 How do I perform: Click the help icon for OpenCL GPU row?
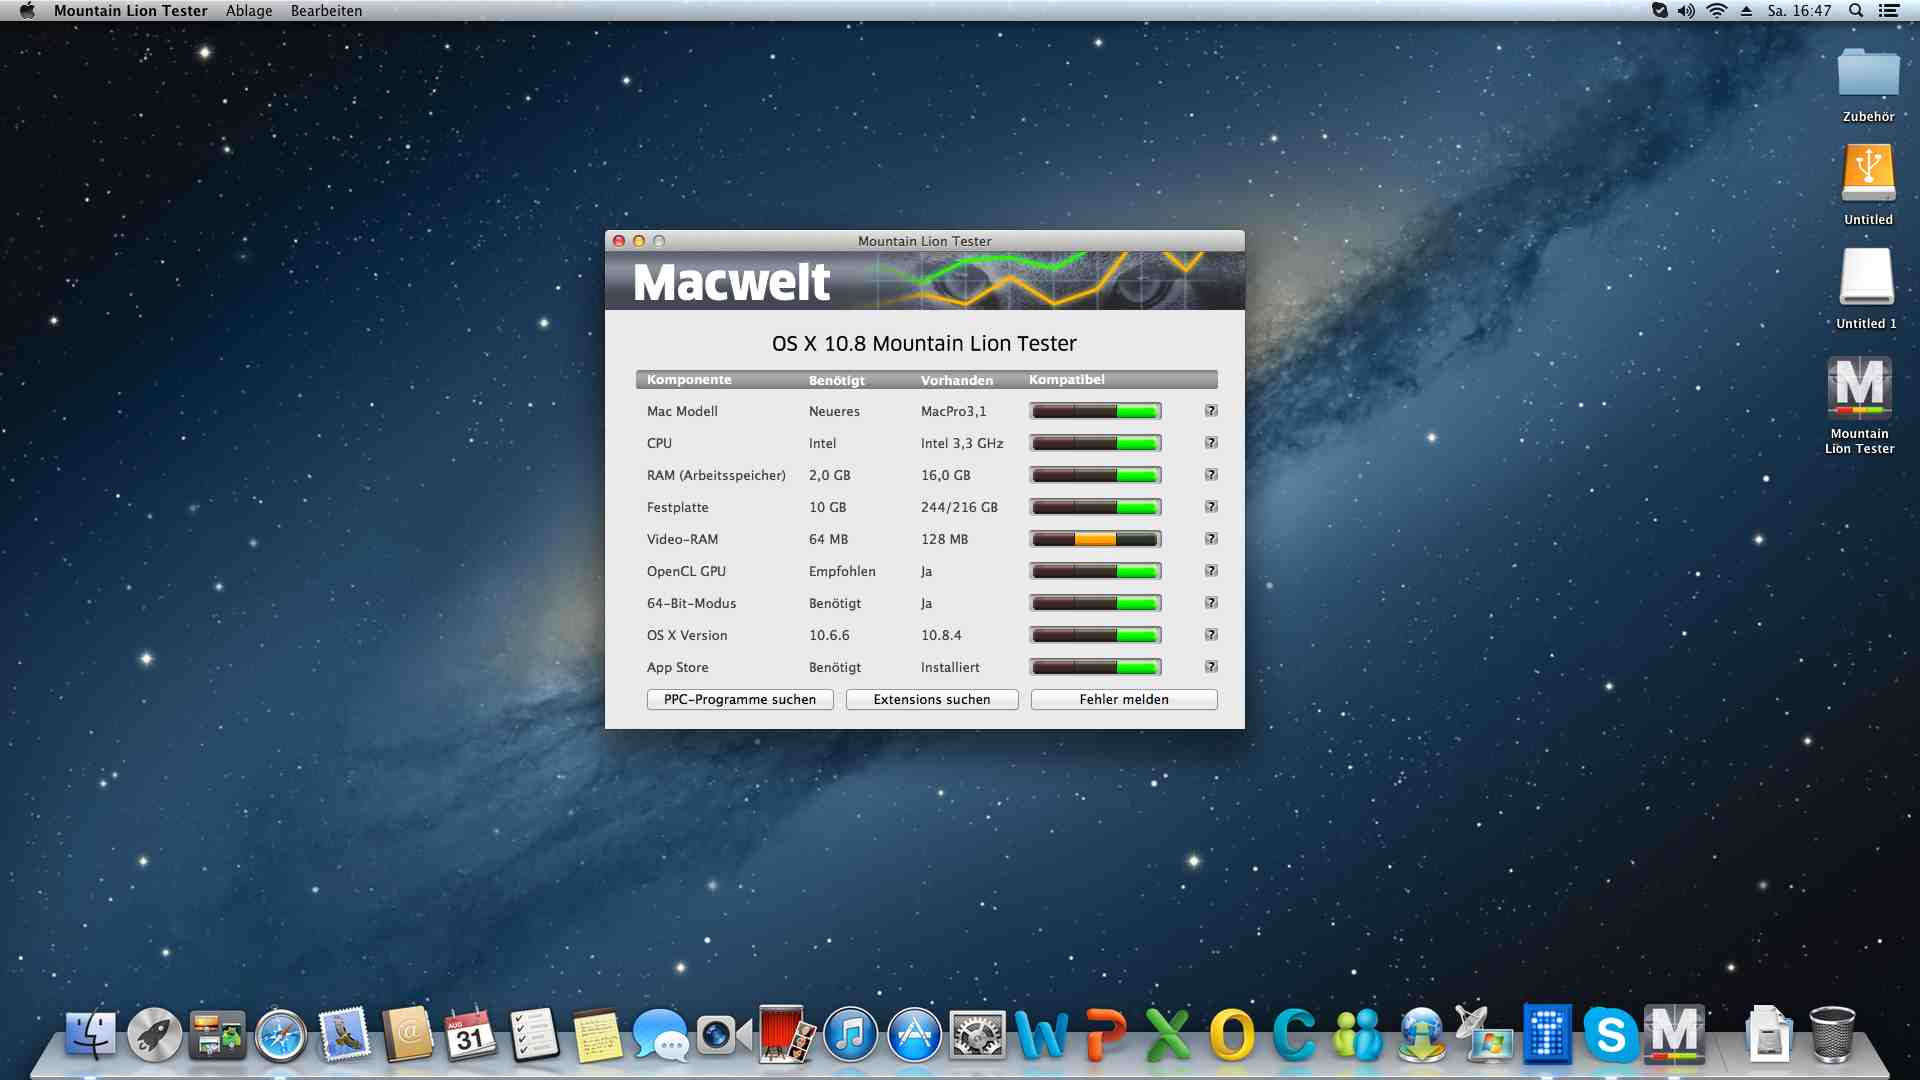click(1211, 571)
